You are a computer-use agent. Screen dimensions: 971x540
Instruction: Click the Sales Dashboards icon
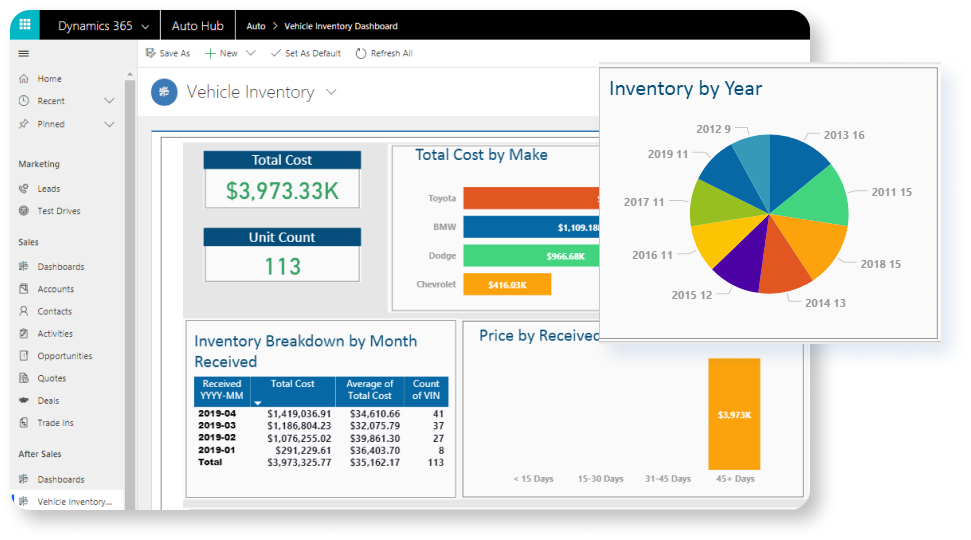click(x=24, y=266)
